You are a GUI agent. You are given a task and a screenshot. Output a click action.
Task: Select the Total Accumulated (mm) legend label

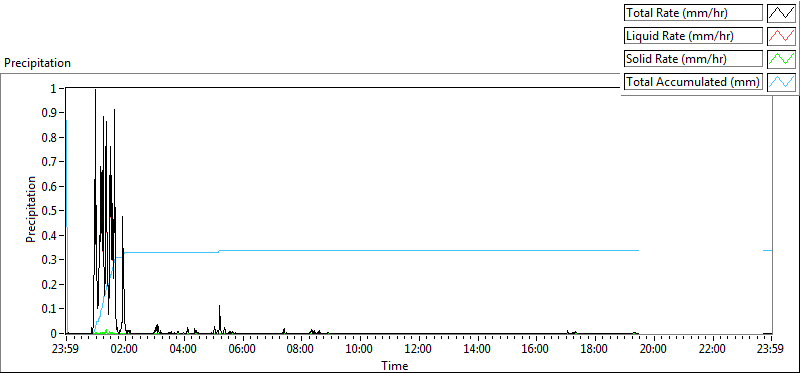click(x=693, y=82)
